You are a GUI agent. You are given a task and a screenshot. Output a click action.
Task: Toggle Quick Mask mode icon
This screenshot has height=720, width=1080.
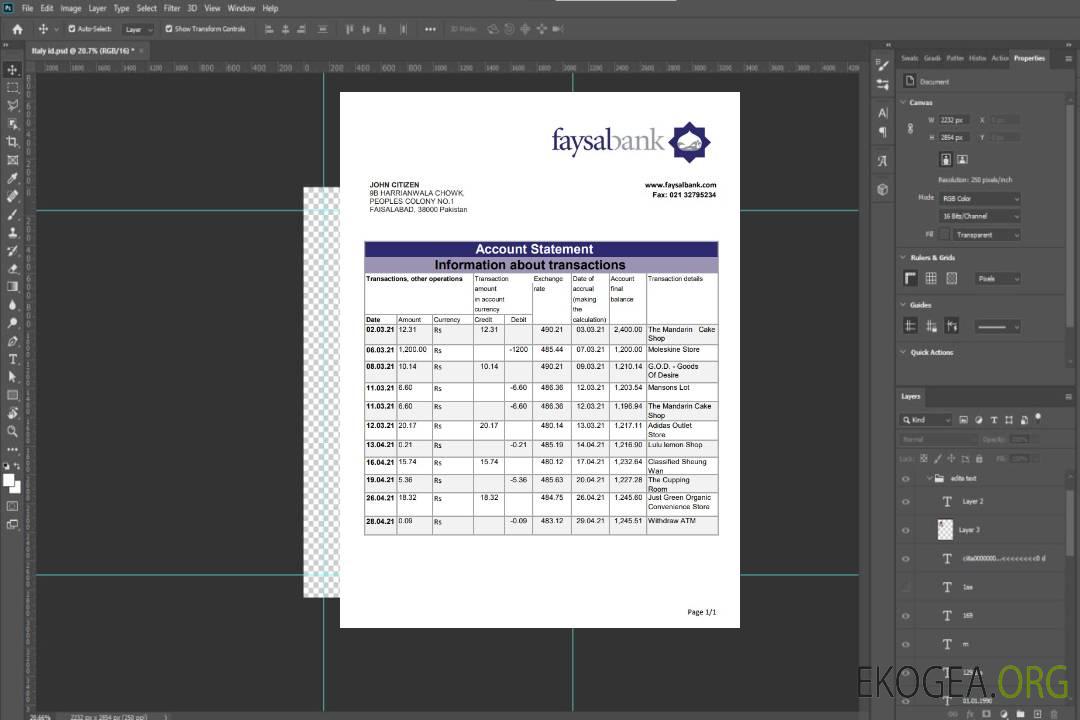click(x=12, y=506)
